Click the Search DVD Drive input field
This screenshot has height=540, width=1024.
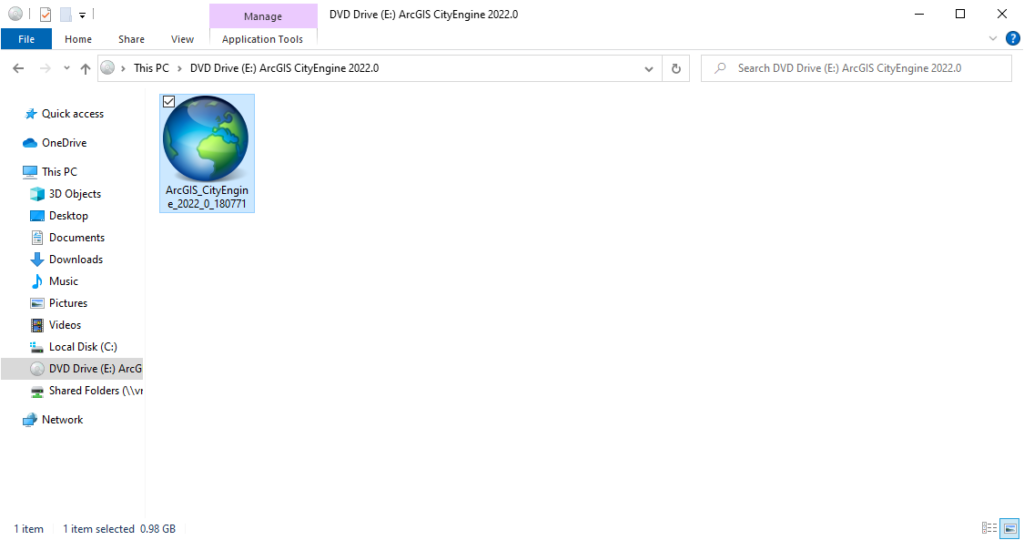(x=857, y=68)
